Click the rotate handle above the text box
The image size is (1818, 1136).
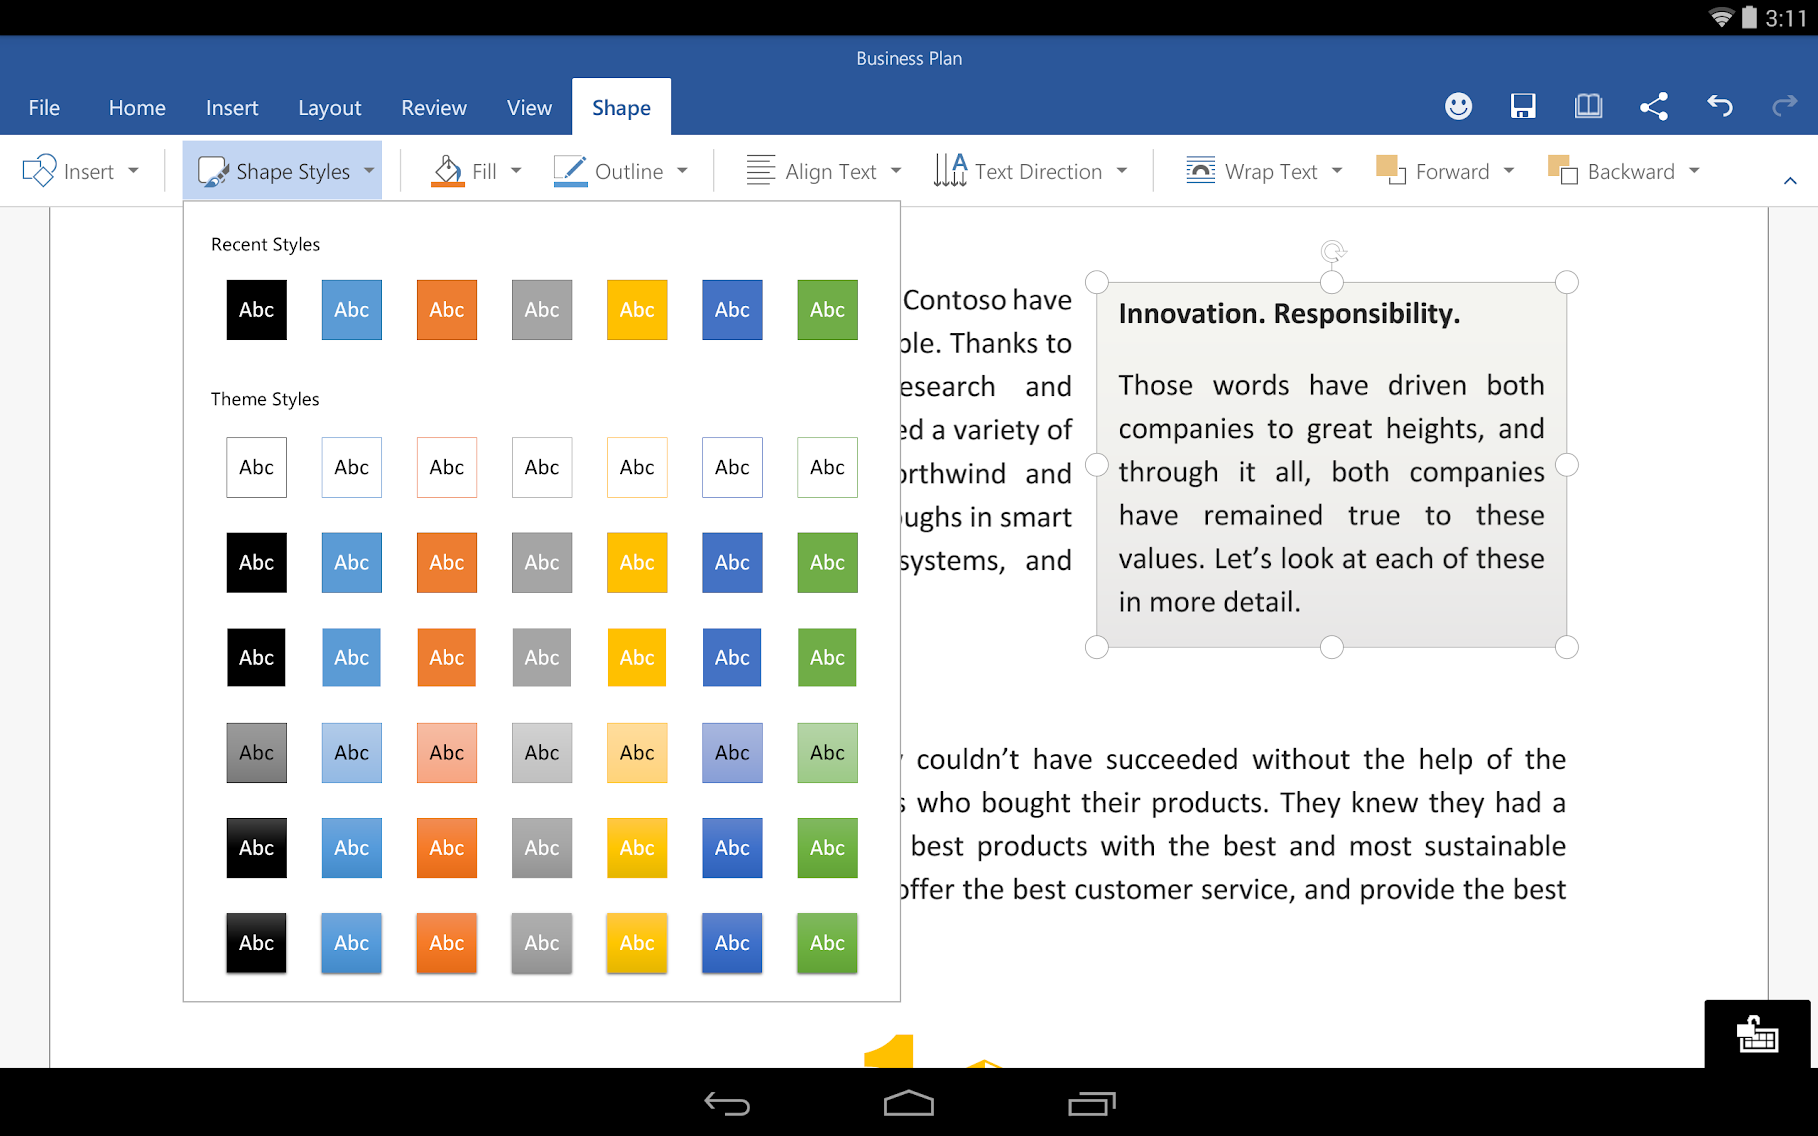(x=1332, y=251)
